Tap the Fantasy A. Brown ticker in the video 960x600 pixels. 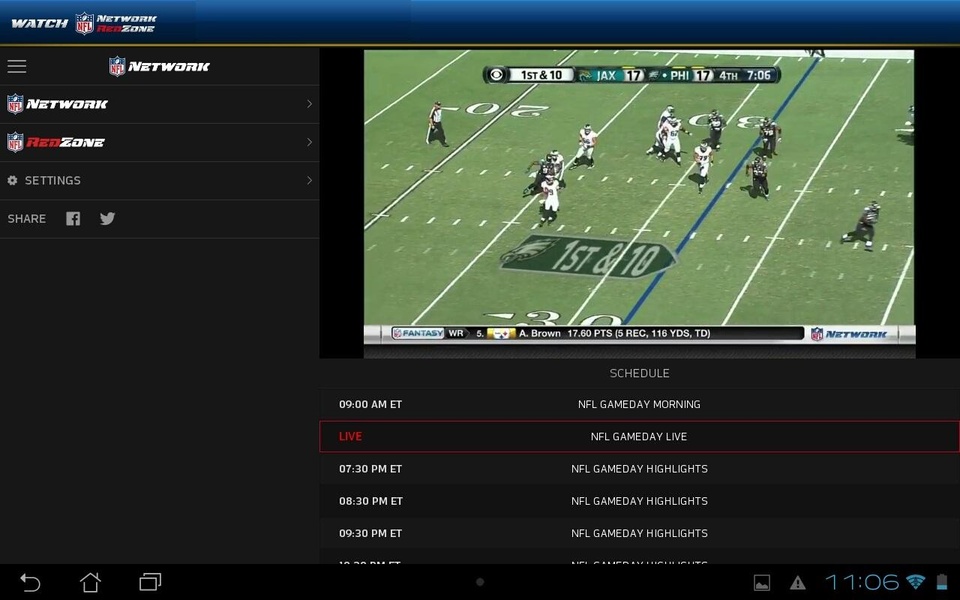pyautogui.click(x=597, y=334)
